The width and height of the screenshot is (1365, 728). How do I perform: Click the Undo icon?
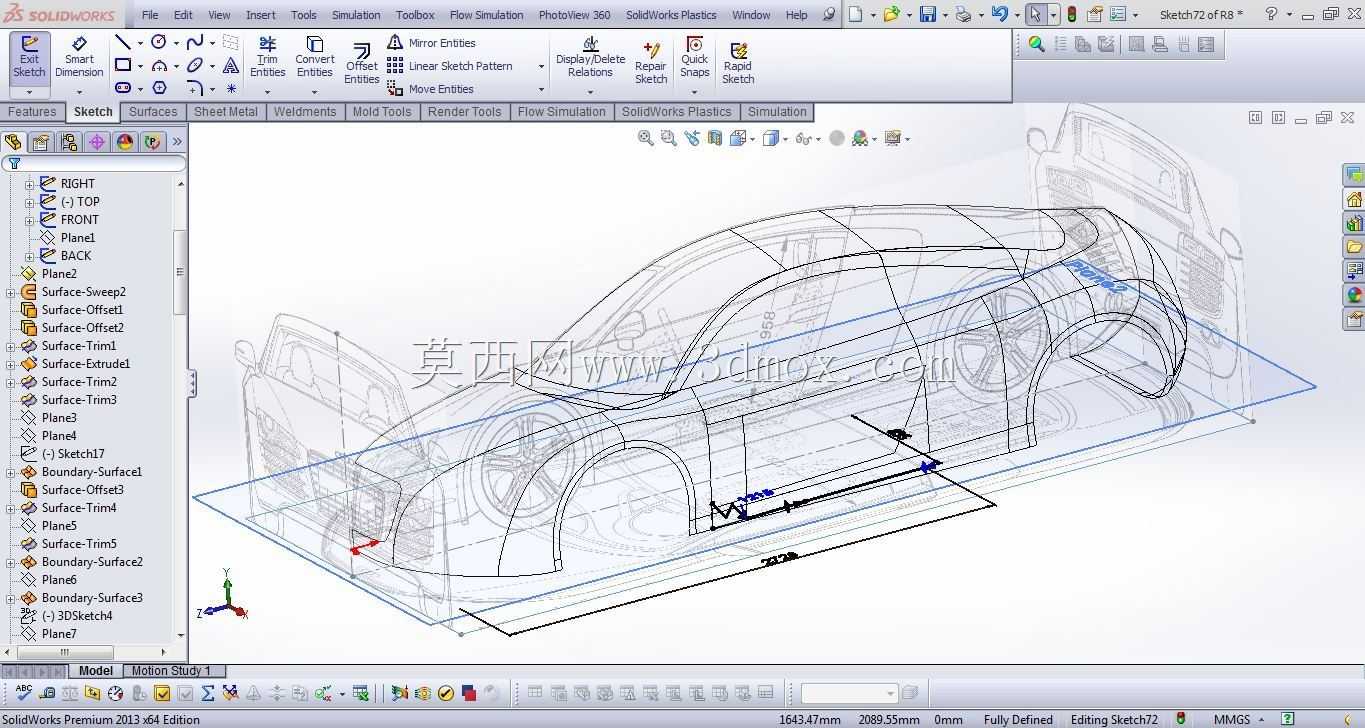tap(999, 14)
